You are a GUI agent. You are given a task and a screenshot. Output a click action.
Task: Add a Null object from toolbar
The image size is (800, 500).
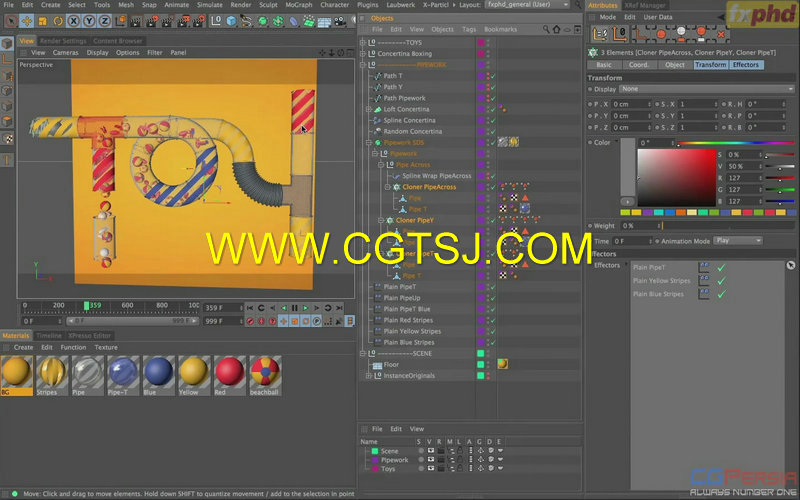pos(216,21)
